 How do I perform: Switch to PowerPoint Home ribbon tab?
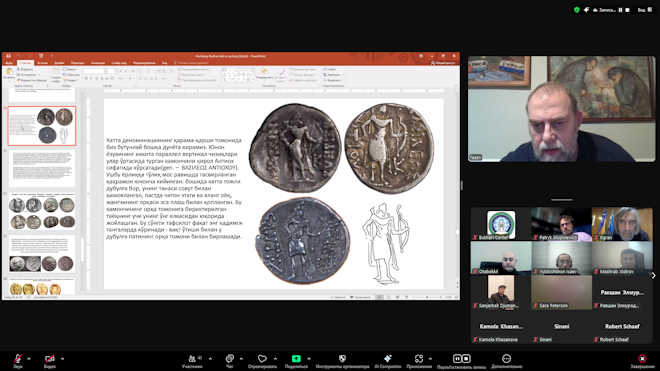click(25, 63)
